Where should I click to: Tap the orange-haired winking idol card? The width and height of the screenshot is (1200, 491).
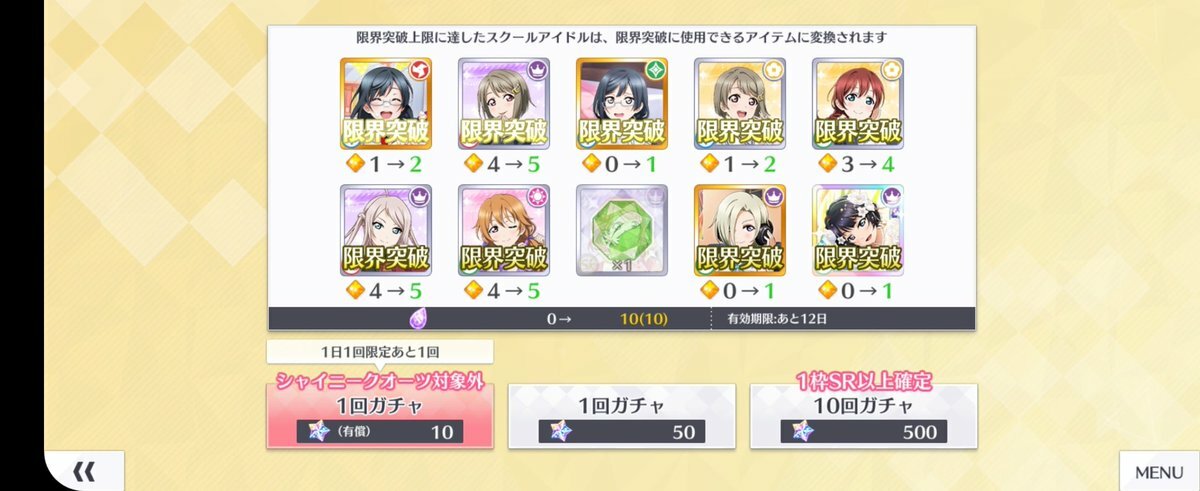503,230
